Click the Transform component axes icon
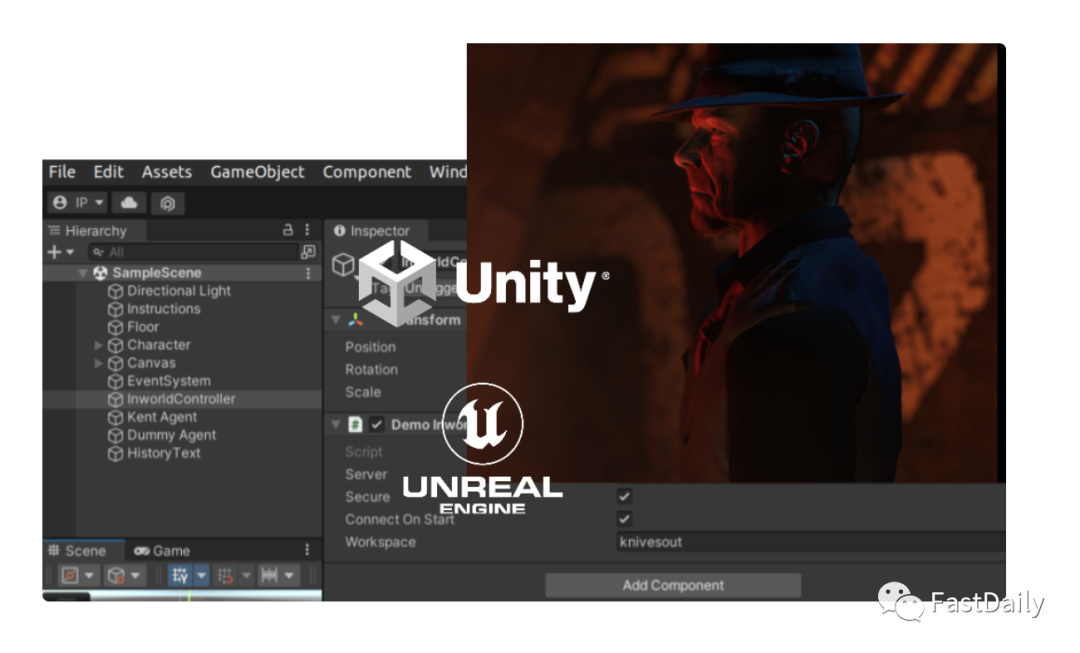The height and width of the screenshot is (653, 1080). point(355,320)
